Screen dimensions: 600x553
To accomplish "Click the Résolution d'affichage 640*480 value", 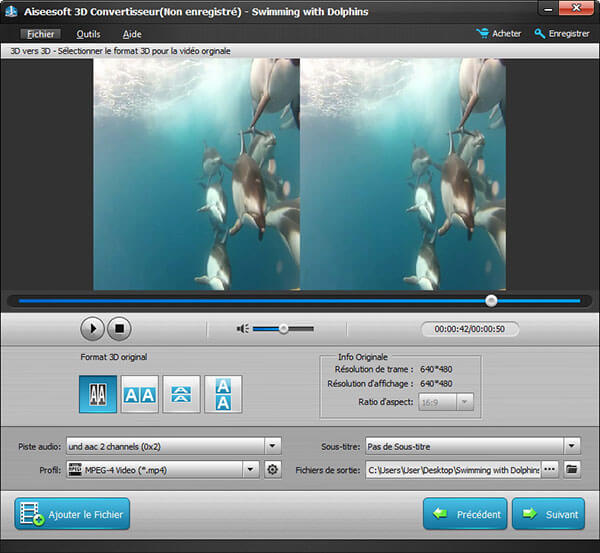I will tap(436, 383).
